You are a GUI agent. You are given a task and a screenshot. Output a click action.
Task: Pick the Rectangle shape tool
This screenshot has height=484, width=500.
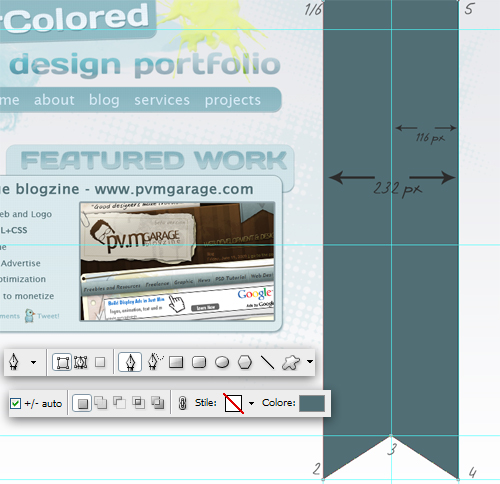coord(176,362)
